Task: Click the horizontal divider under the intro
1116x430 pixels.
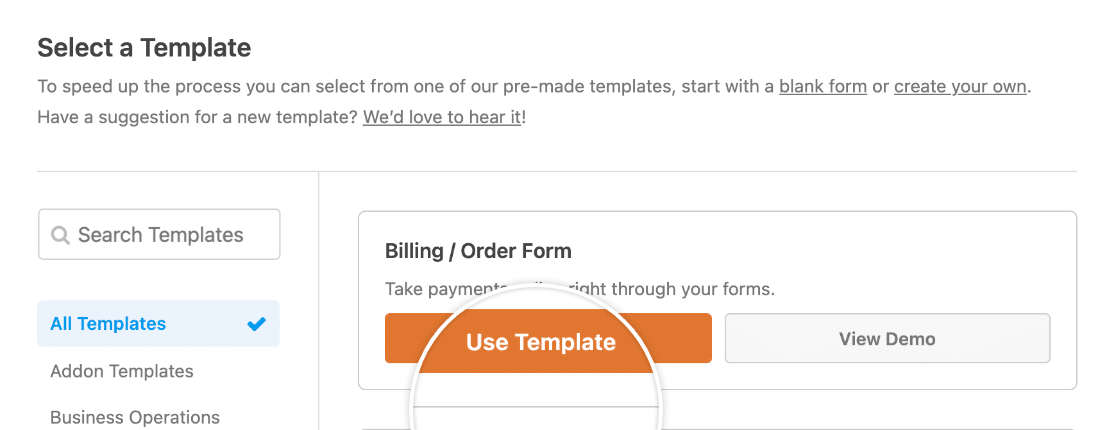Action: (x=557, y=171)
